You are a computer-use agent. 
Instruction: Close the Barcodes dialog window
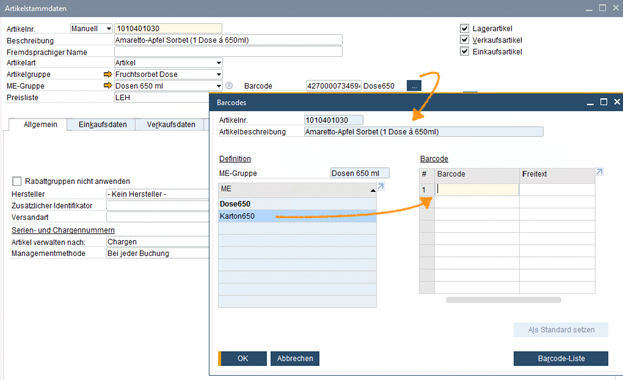617,102
